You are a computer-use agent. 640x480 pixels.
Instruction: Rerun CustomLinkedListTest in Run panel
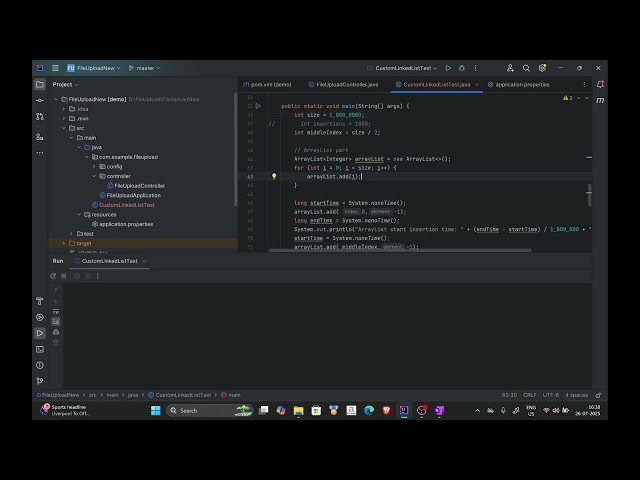tap(53, 276)
